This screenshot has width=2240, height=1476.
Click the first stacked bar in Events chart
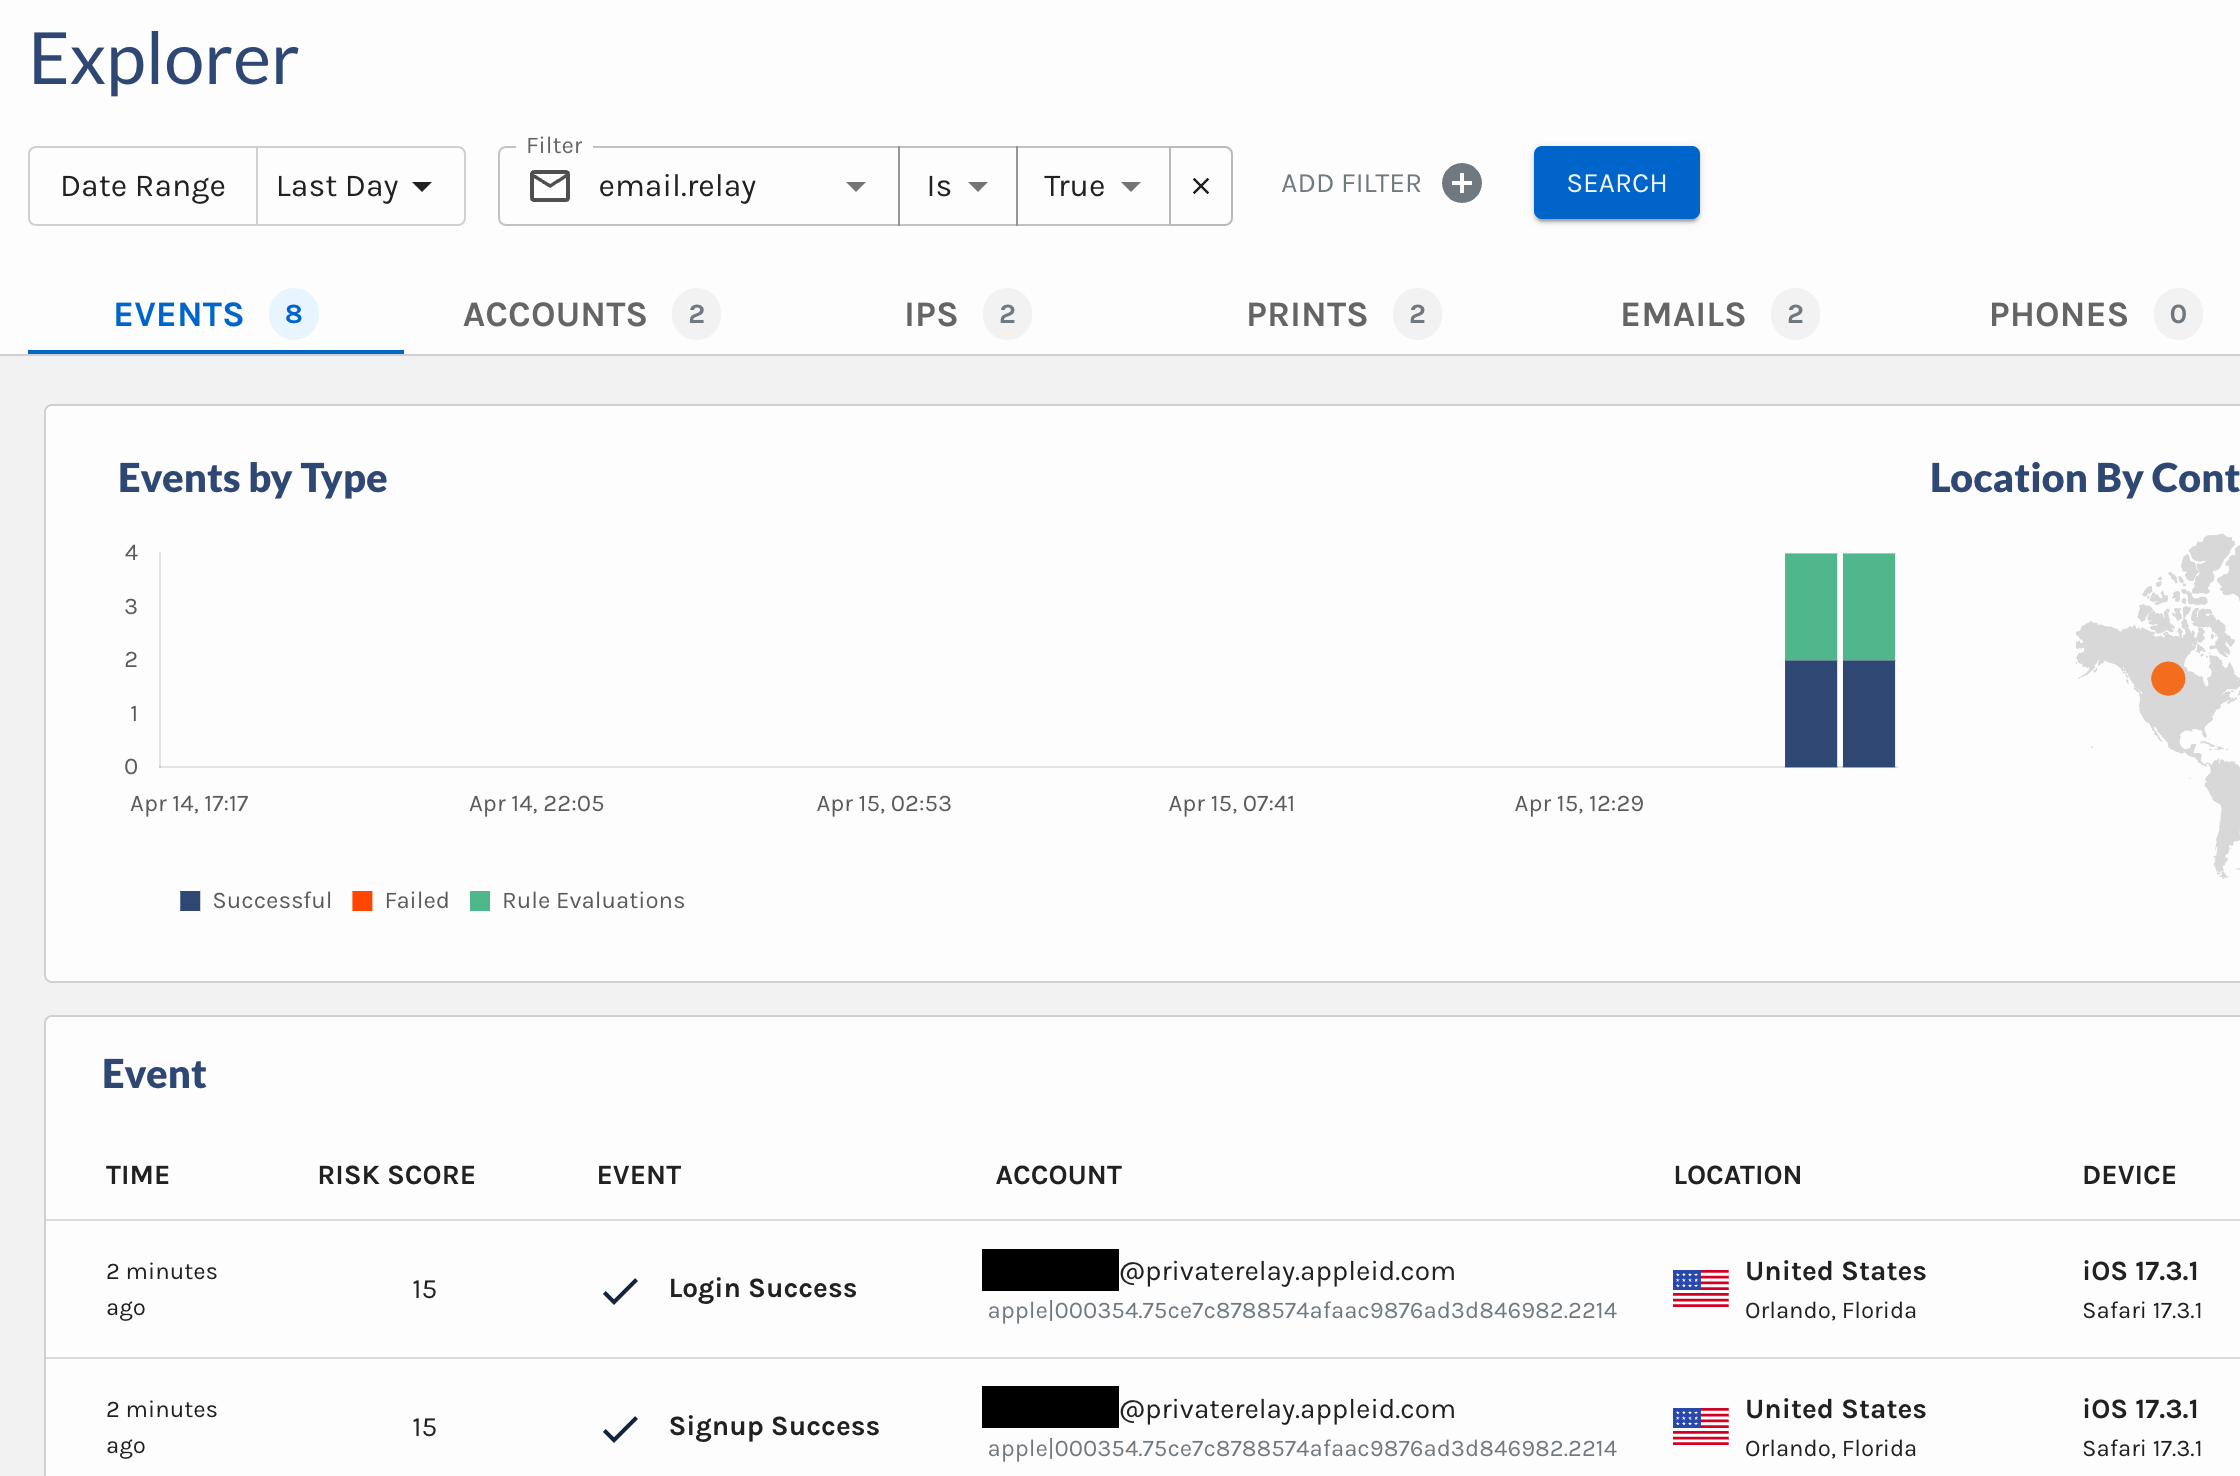(1811, 660)
